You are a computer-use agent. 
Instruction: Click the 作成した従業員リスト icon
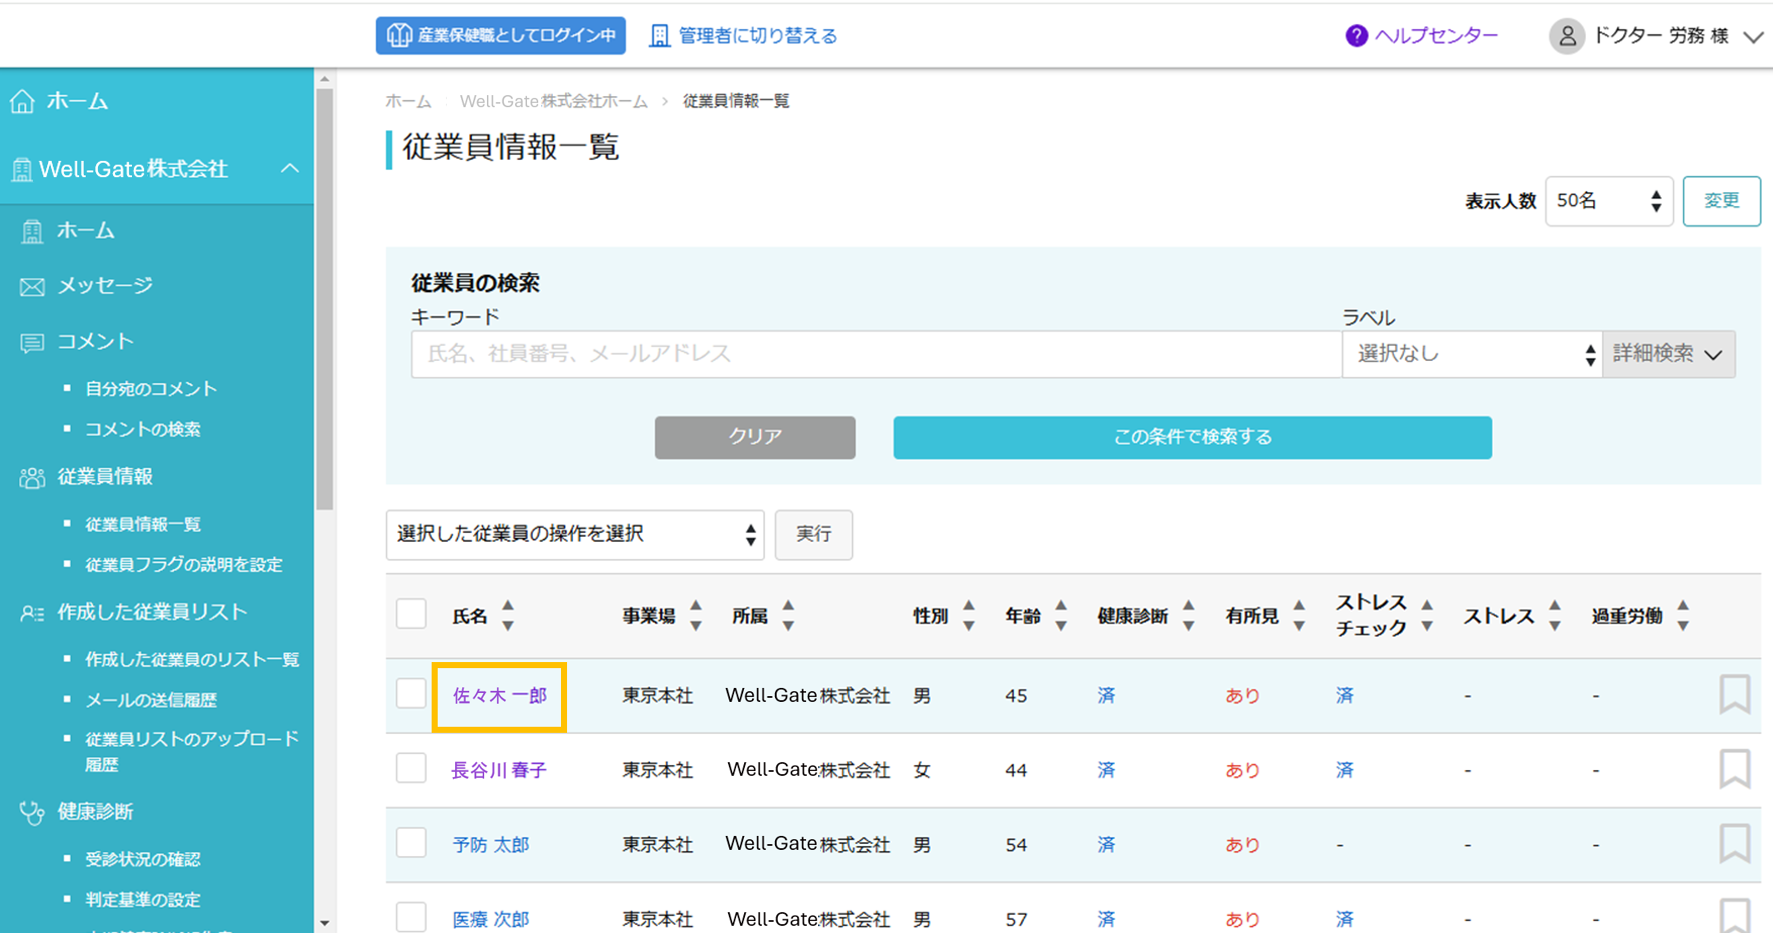32,613
